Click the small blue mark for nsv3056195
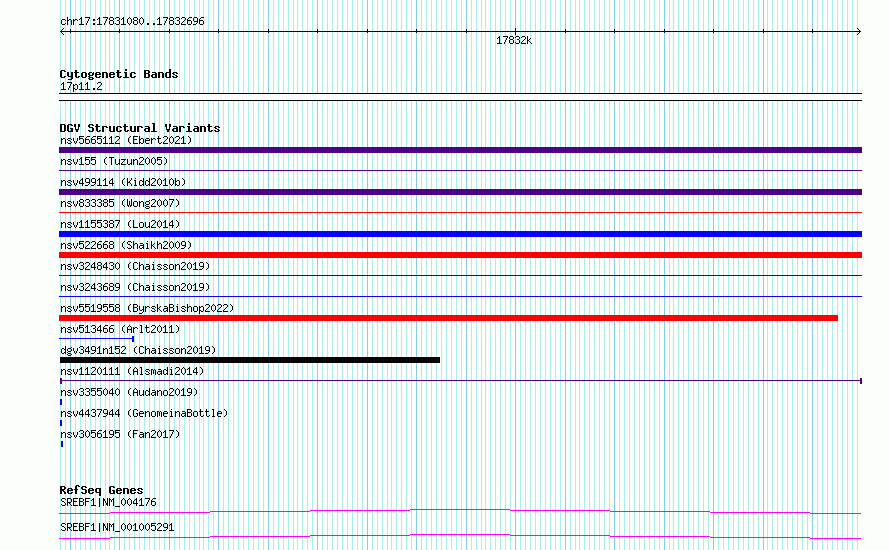 tap(61, 444)
